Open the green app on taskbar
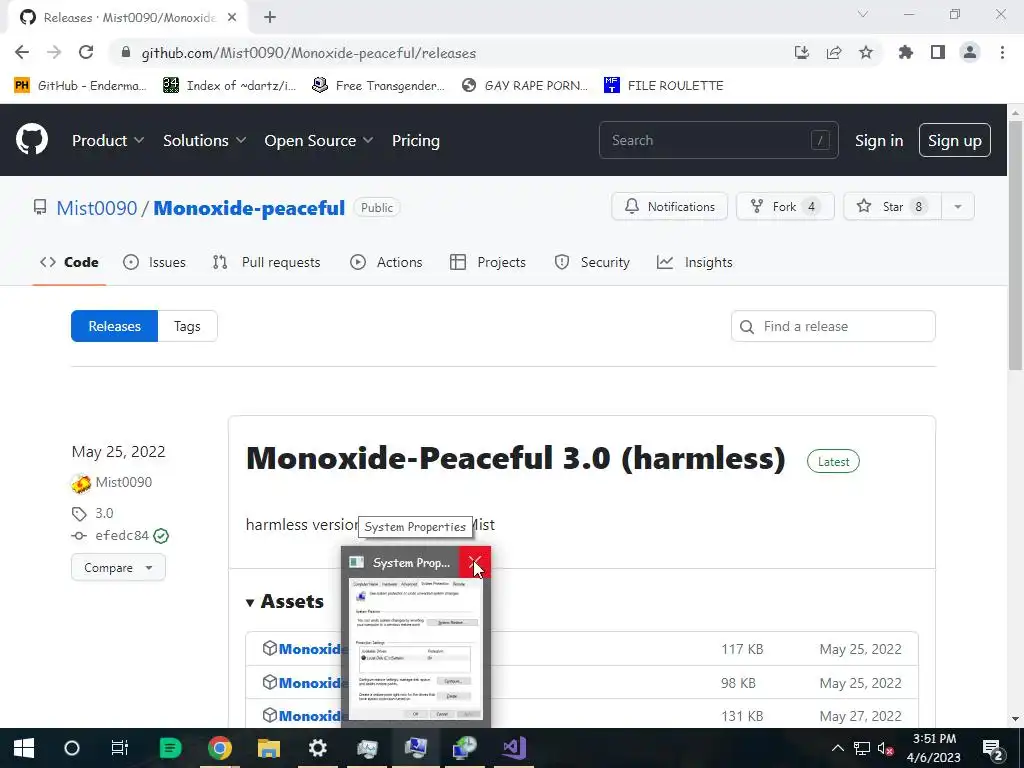This screenshot has height=768, width=1024. 170,748
